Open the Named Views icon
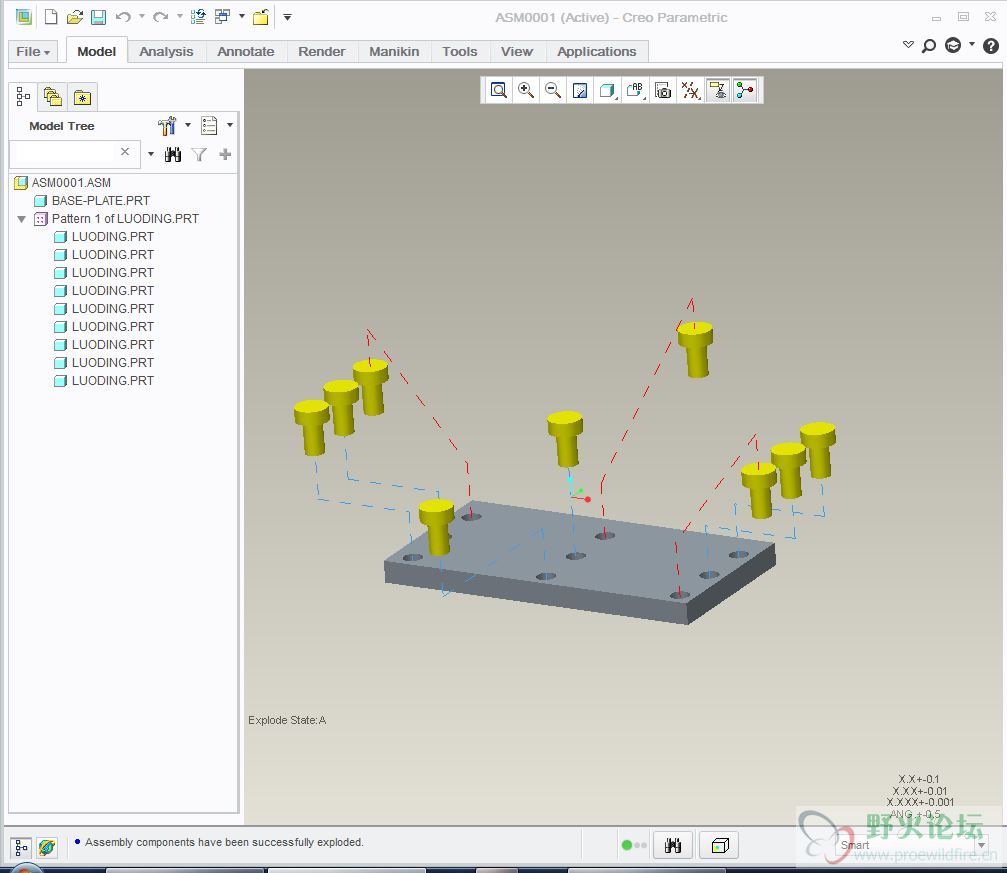This screenshot has width=1007, height=873. (635, 90)
